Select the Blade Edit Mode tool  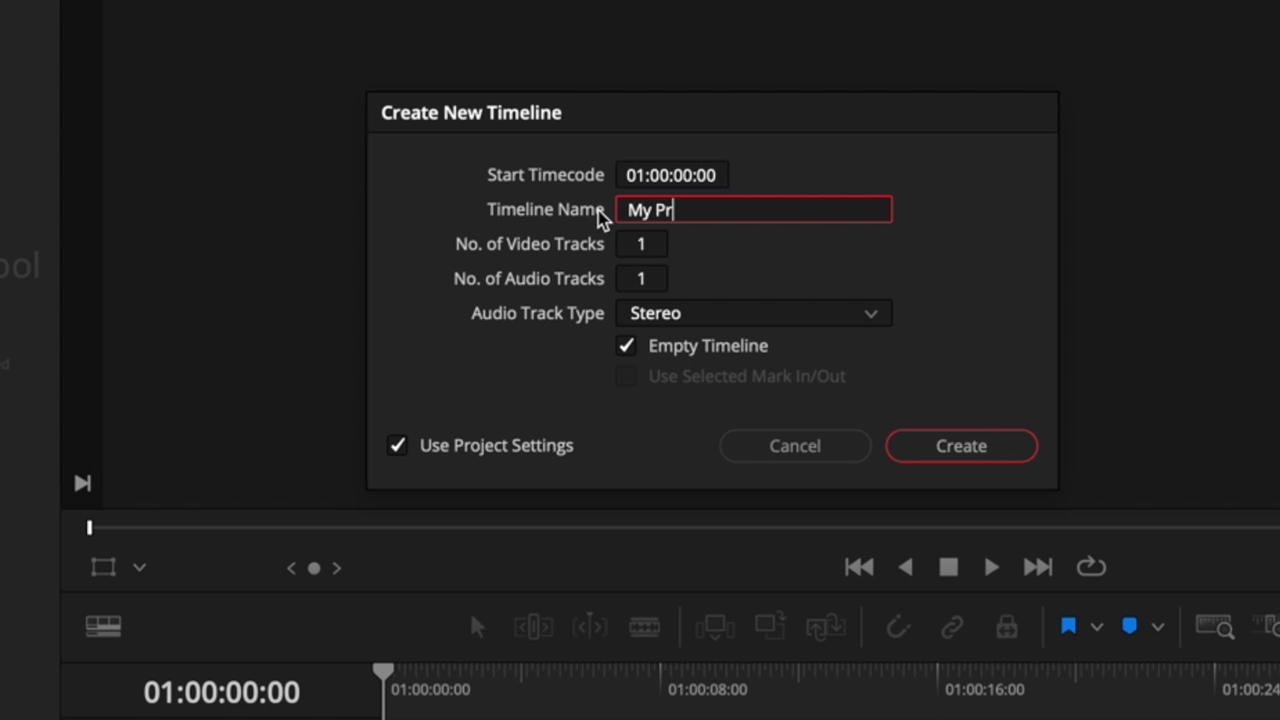644,627
